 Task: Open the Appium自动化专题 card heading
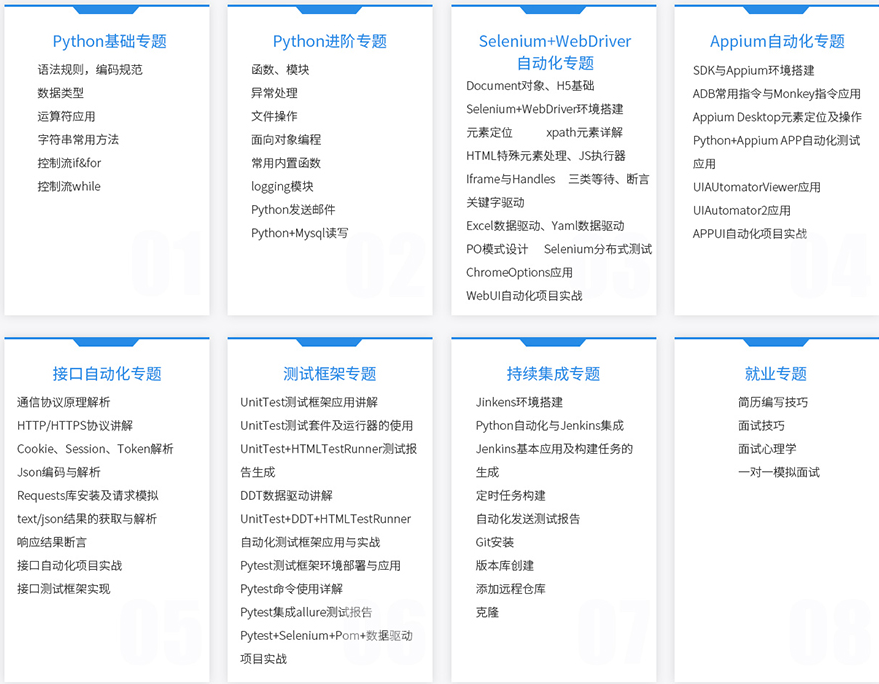[x=775, y=41]
